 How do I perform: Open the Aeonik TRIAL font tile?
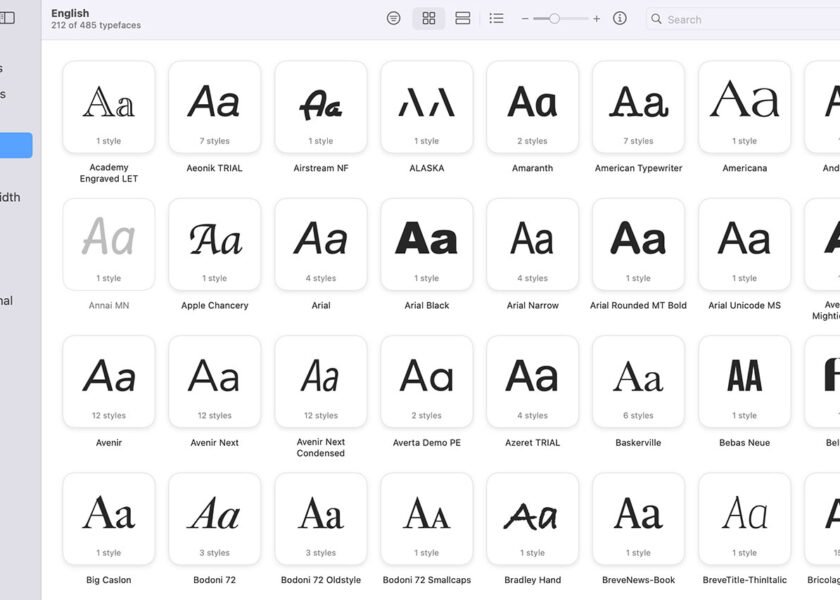[x=215, y=107]
